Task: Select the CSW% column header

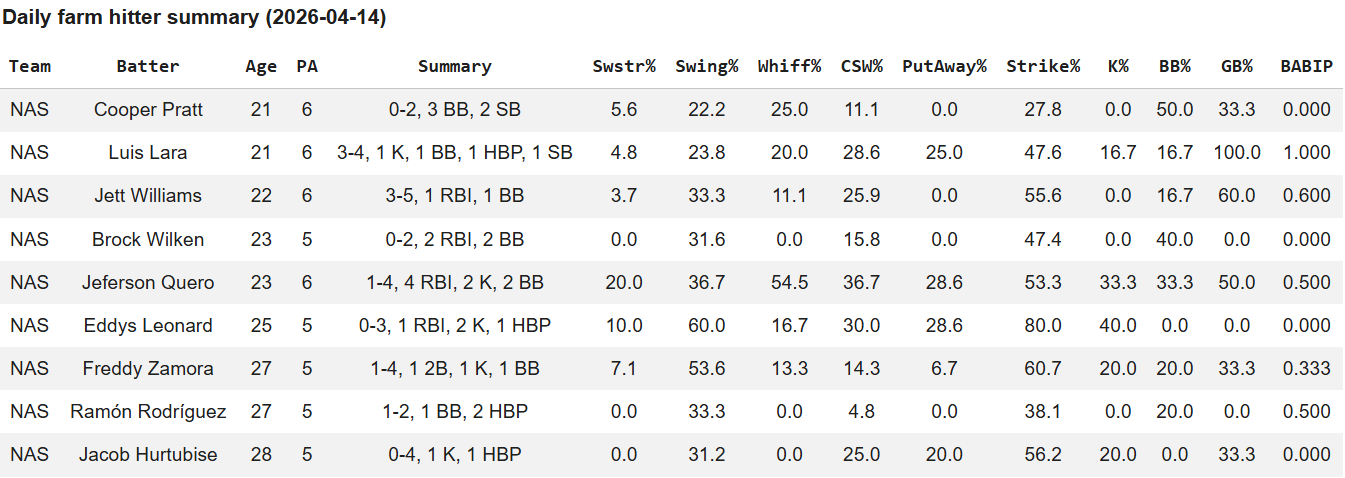Action: click(862, 67)
